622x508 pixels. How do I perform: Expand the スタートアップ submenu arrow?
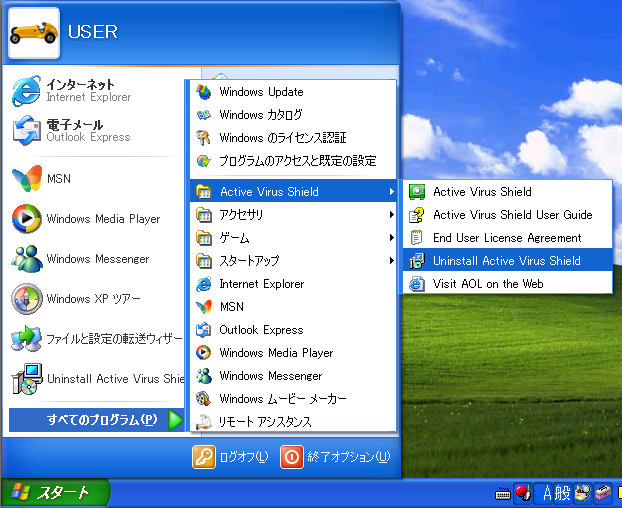392,261
